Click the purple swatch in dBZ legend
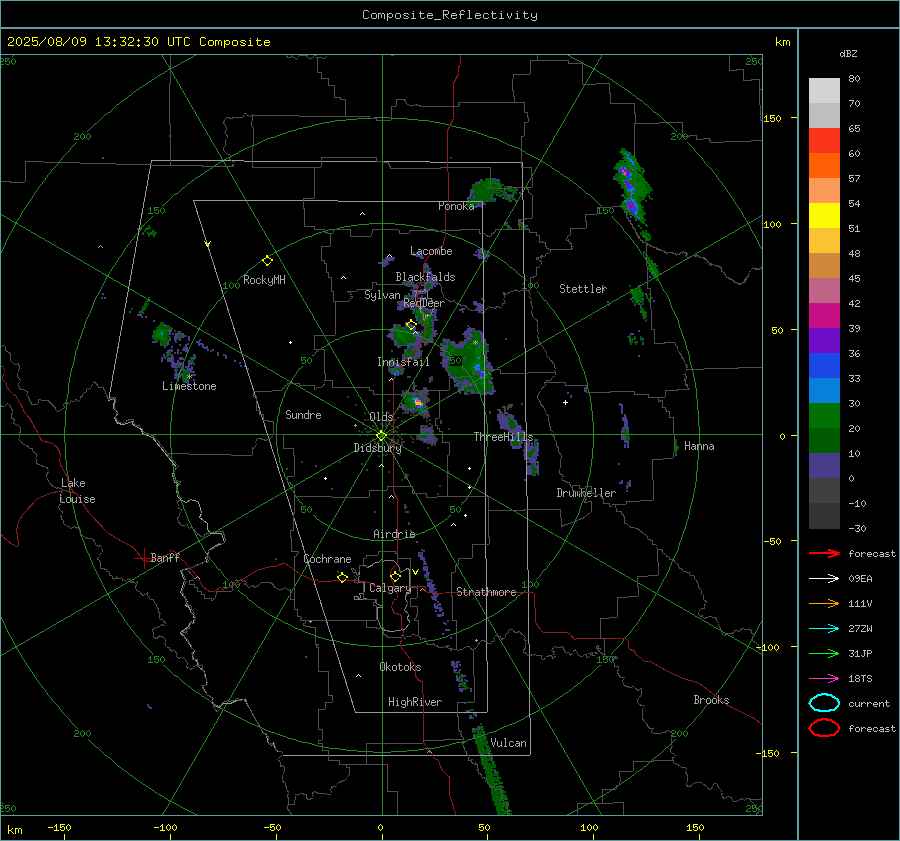Image resolution: width=900 pixels, height=841 pixels. (x=824, y=341)
